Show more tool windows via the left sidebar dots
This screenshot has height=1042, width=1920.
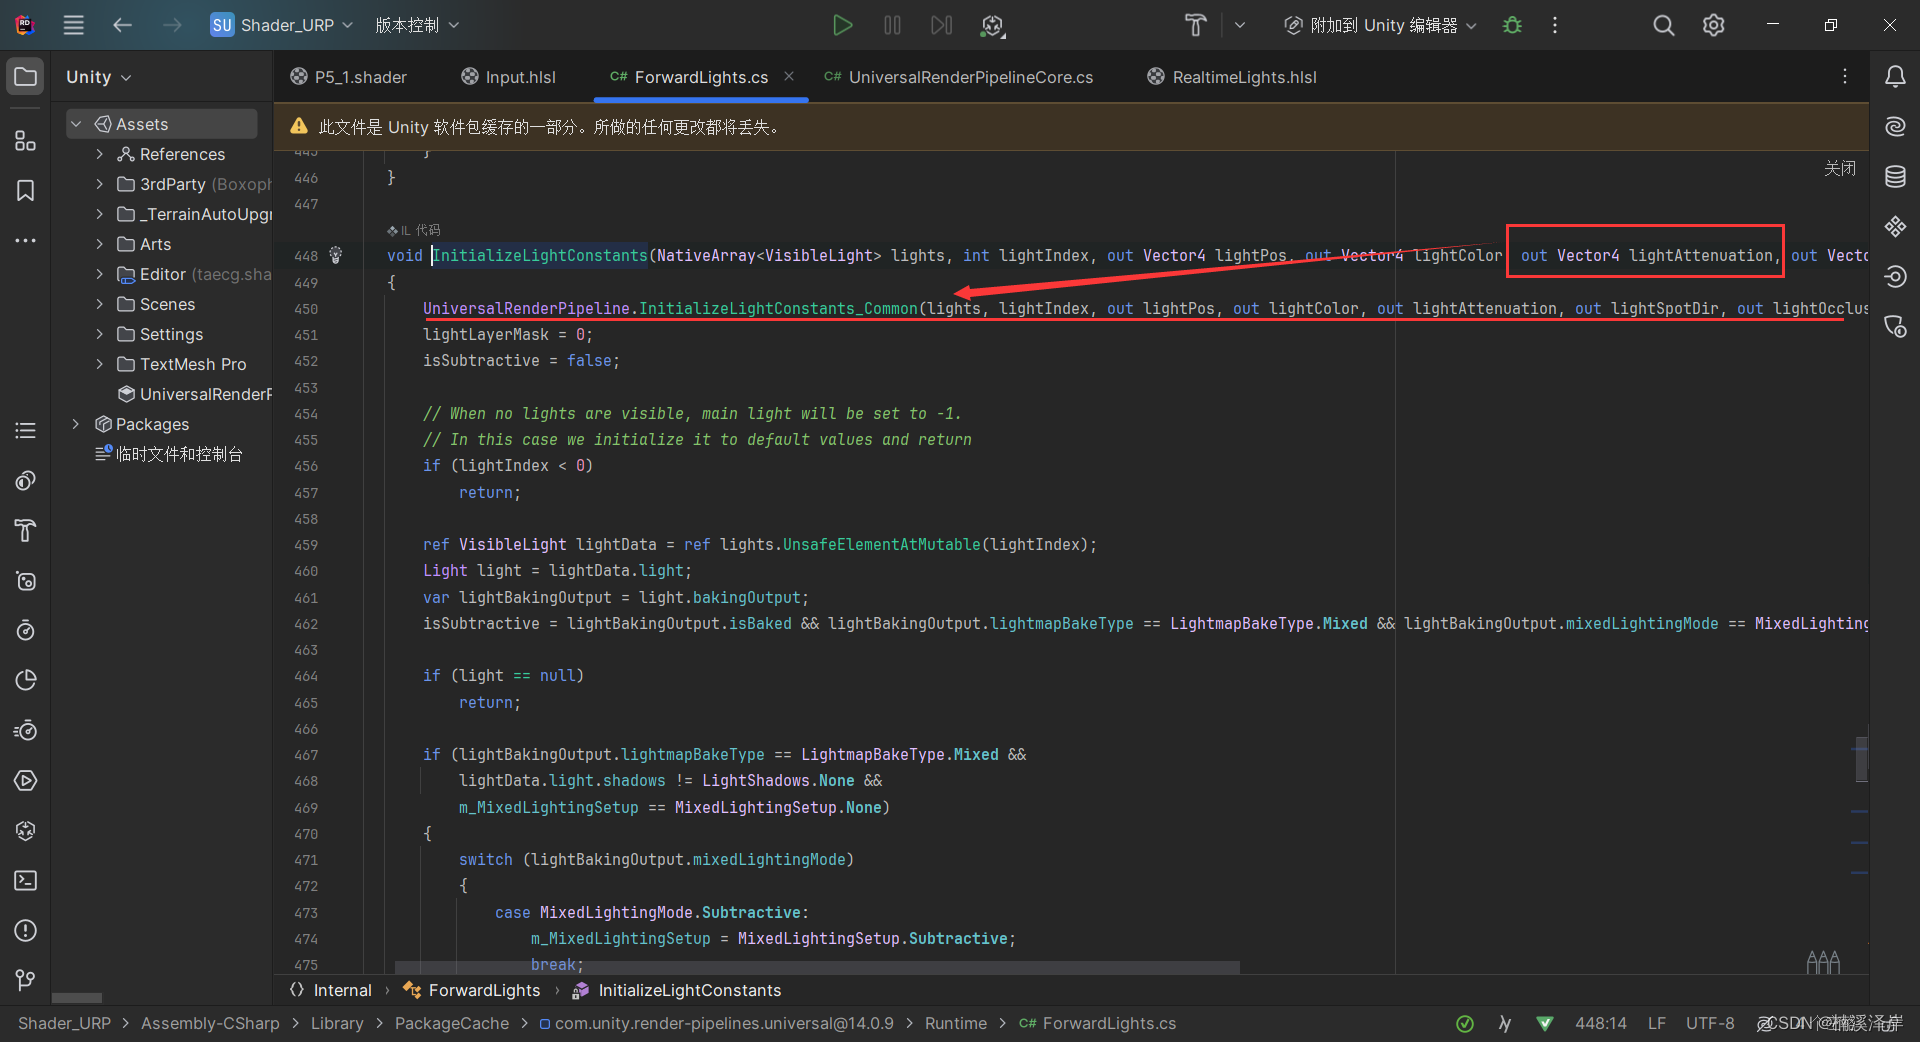tap(26, 241)
